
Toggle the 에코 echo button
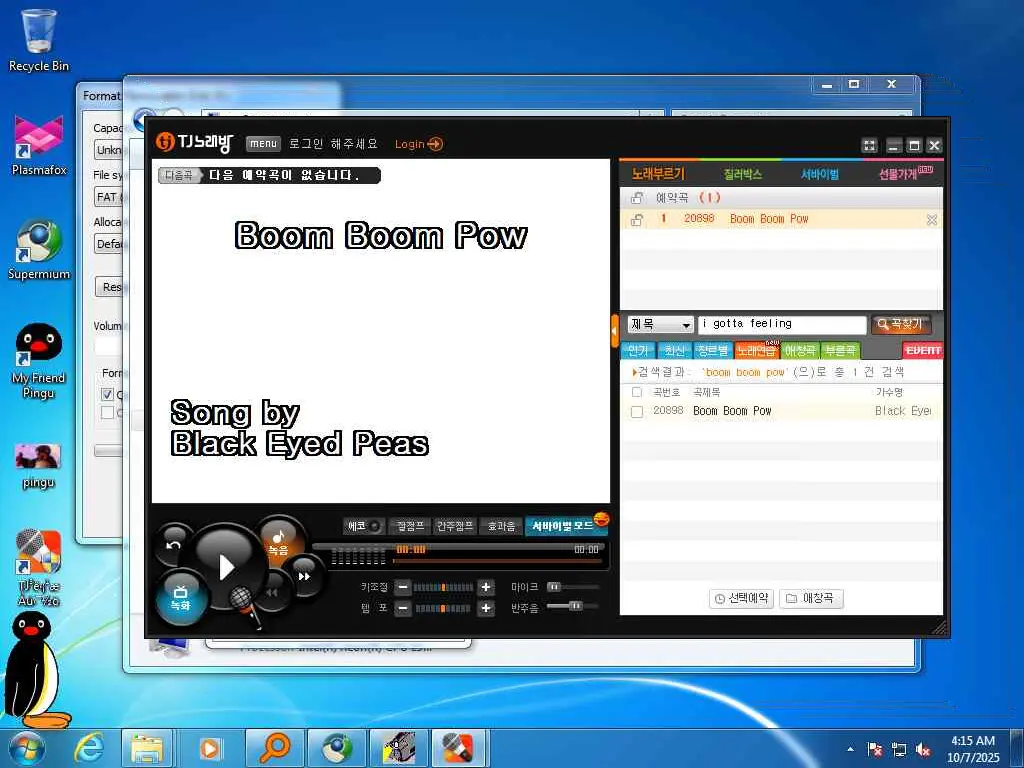click(x=363, y=526)
